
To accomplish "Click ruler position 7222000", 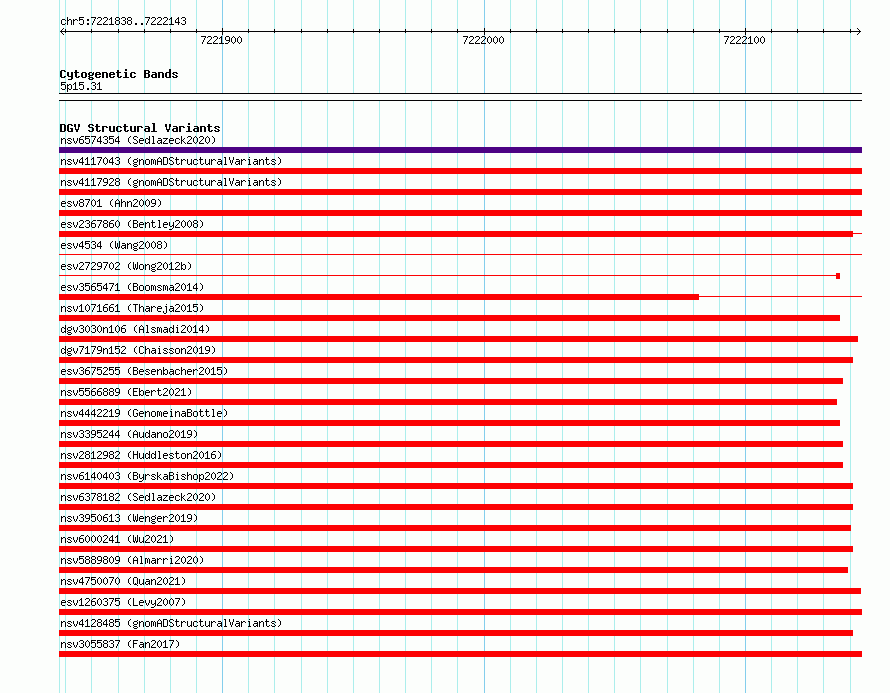I will point(483,40).
